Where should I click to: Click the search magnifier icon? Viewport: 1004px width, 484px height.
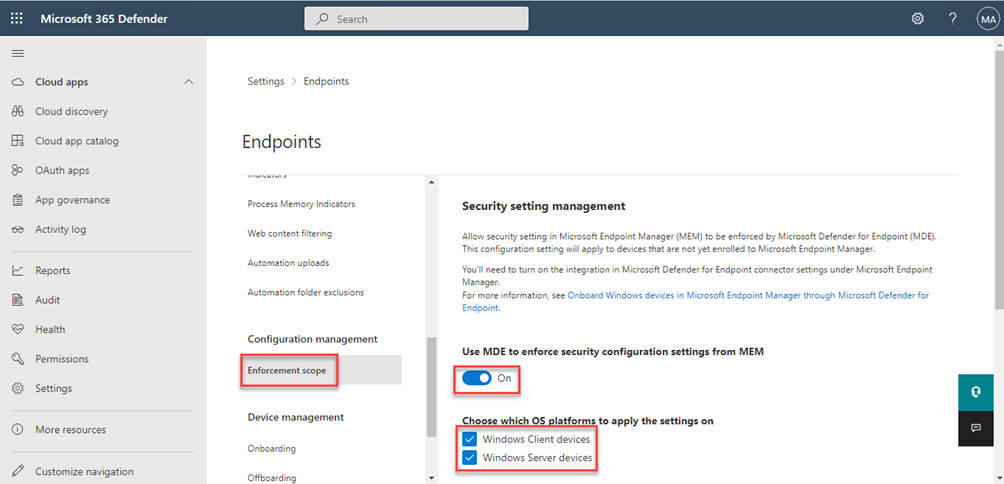tap(323, 19)
